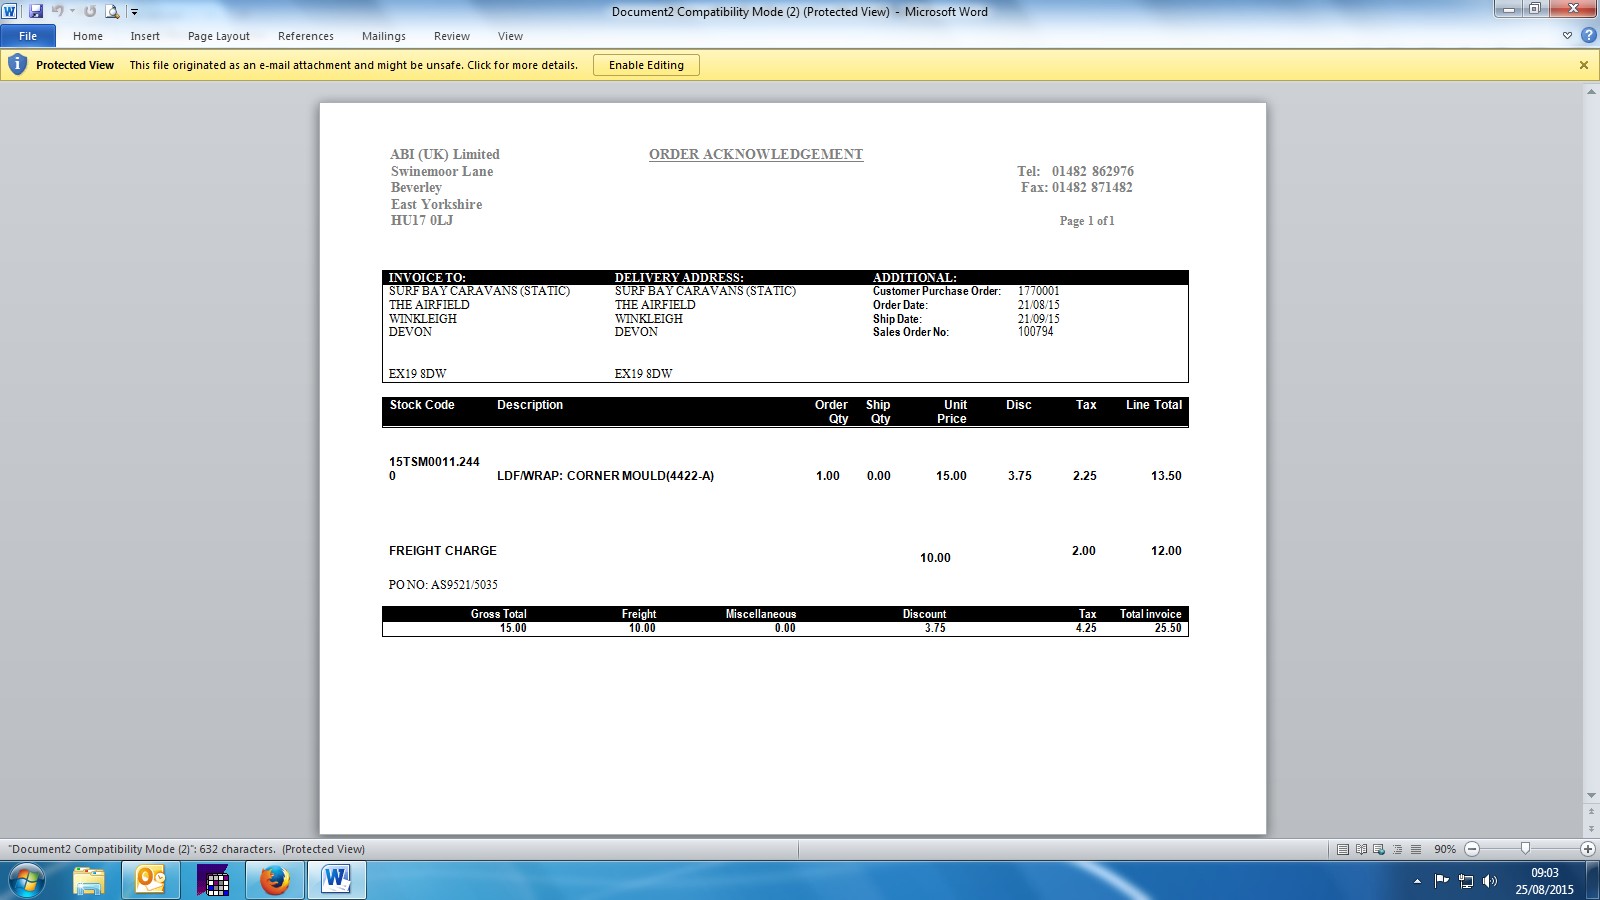Open Outlook from the taskbar
The height and width of the screenshot is (900, 1600).
[x=150, y=881]
